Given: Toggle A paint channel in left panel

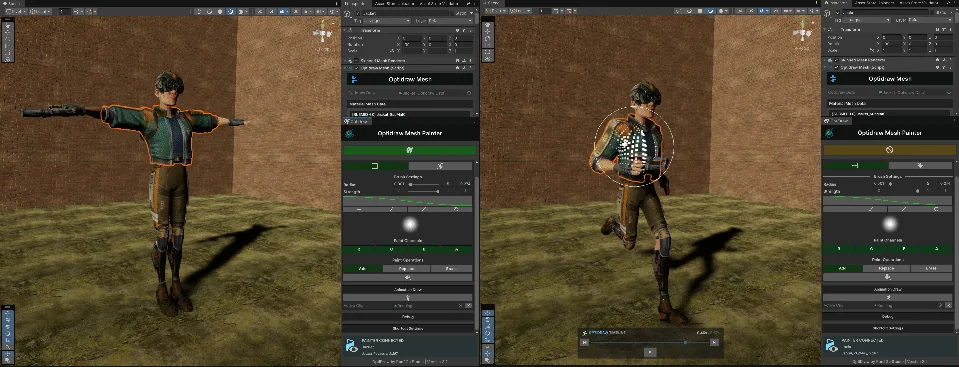Looking at the screenshot, I should [x=456, y=250].
